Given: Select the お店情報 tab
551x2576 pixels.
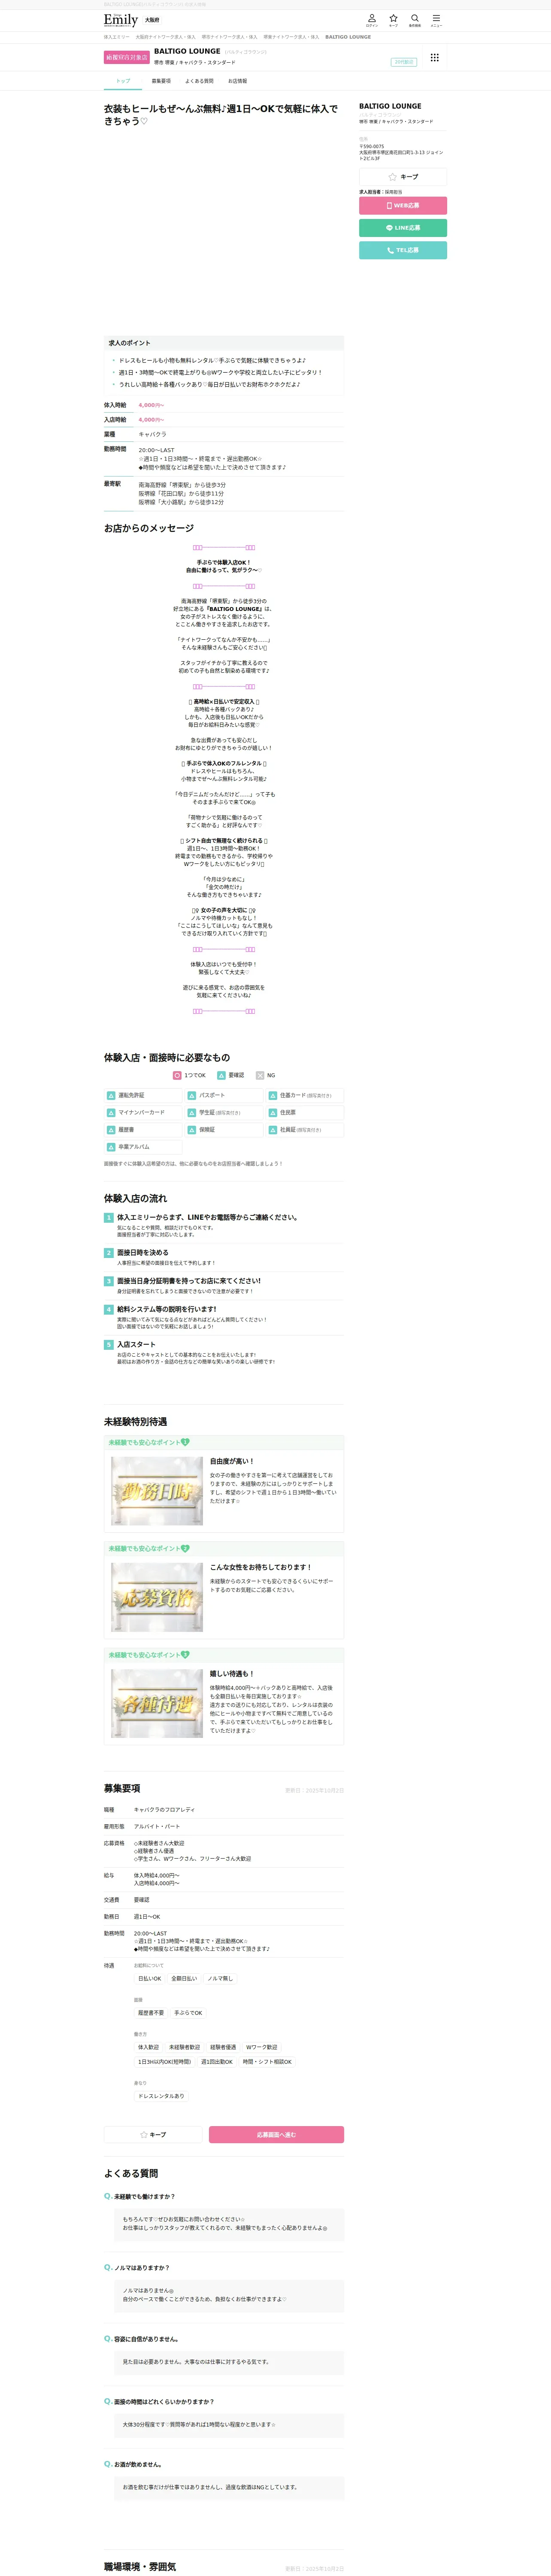Looking at the screenshot, I should 237,81.
